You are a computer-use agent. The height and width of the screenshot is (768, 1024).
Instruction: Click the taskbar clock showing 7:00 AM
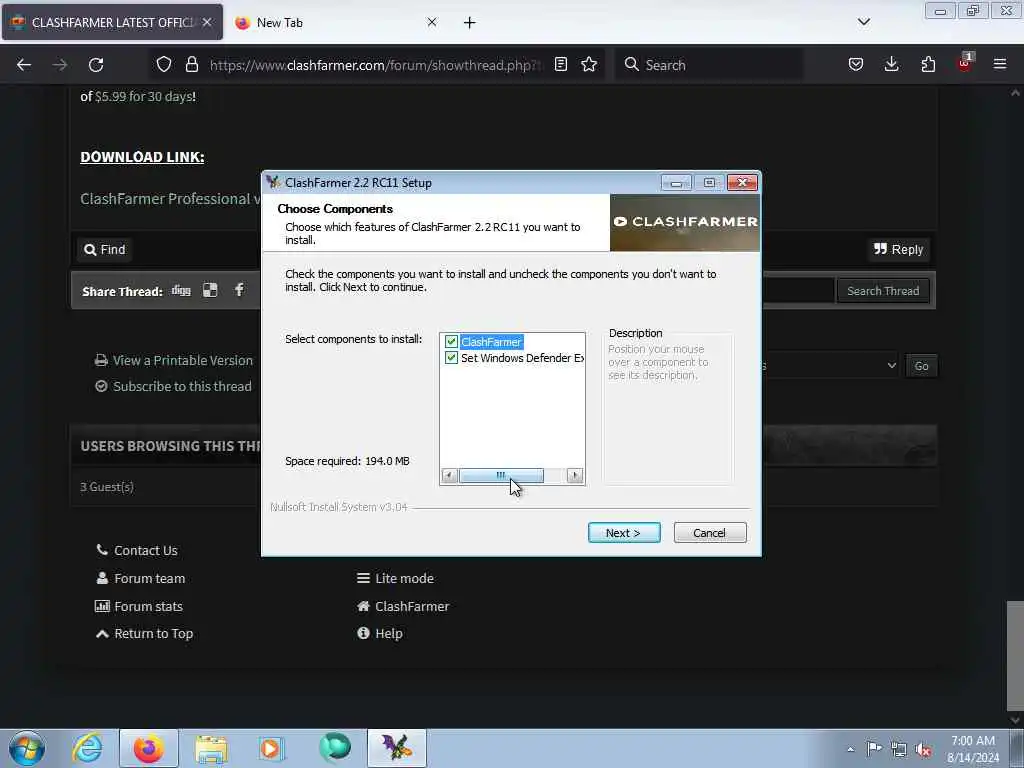coord(973,749)
